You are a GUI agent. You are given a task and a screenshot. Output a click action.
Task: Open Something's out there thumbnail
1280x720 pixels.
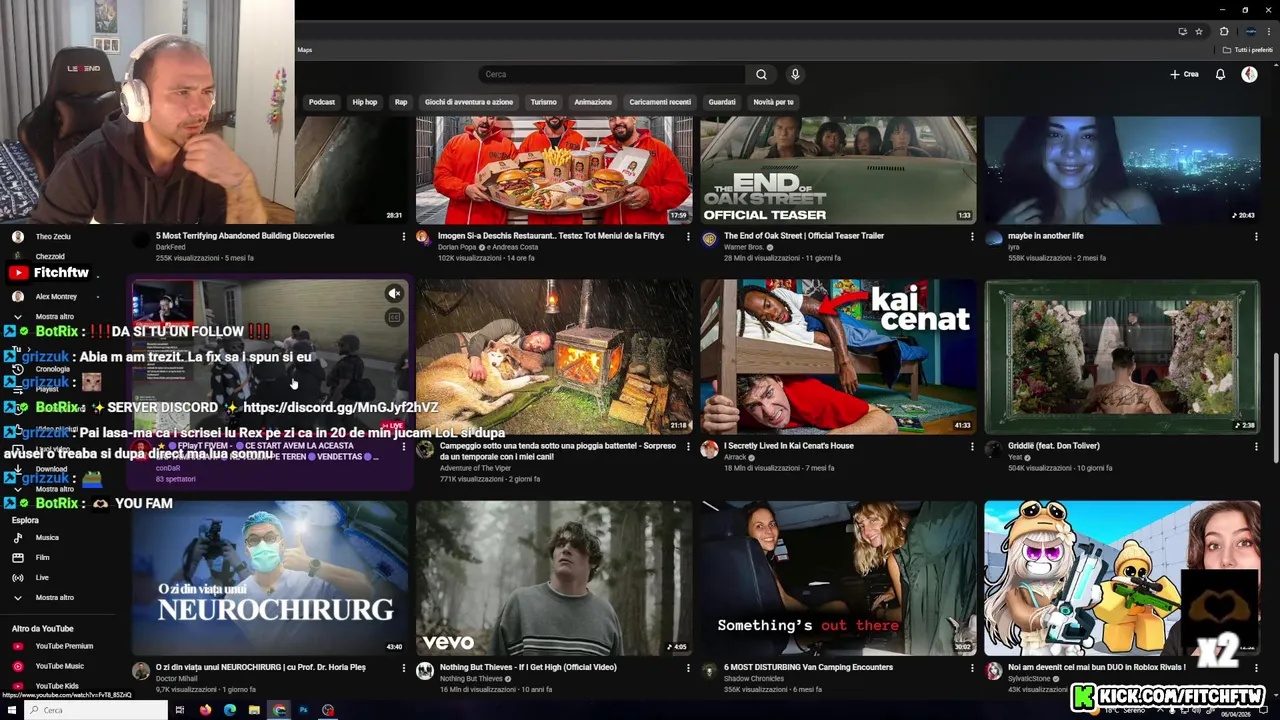point(838,578)
